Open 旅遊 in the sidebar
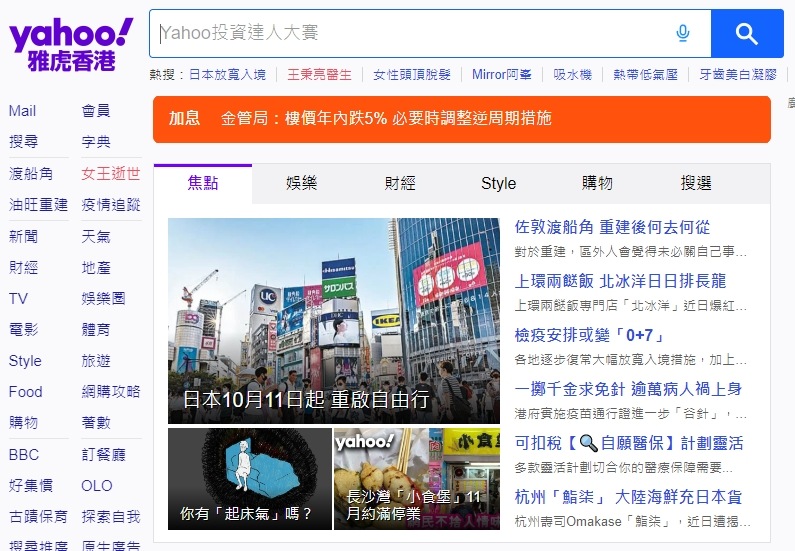 96,361
